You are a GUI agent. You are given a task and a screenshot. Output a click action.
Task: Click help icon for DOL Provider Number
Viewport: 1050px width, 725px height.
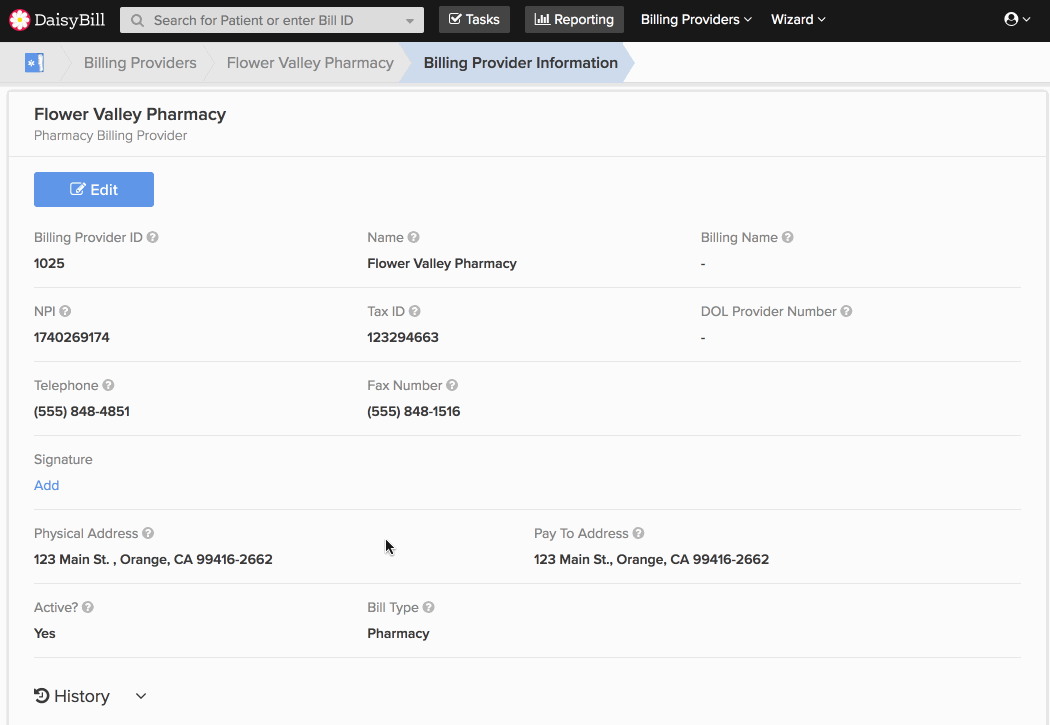[x=846, y=311]
